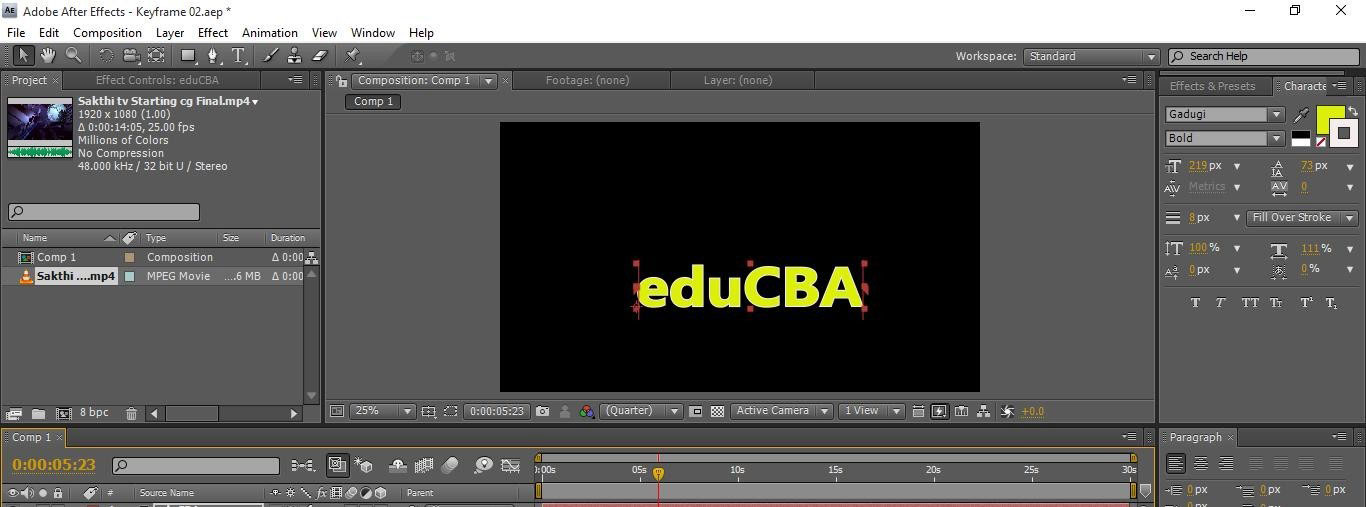1366x507 pixels.
Task: Open the Layer menu
Action: [170, 33]
